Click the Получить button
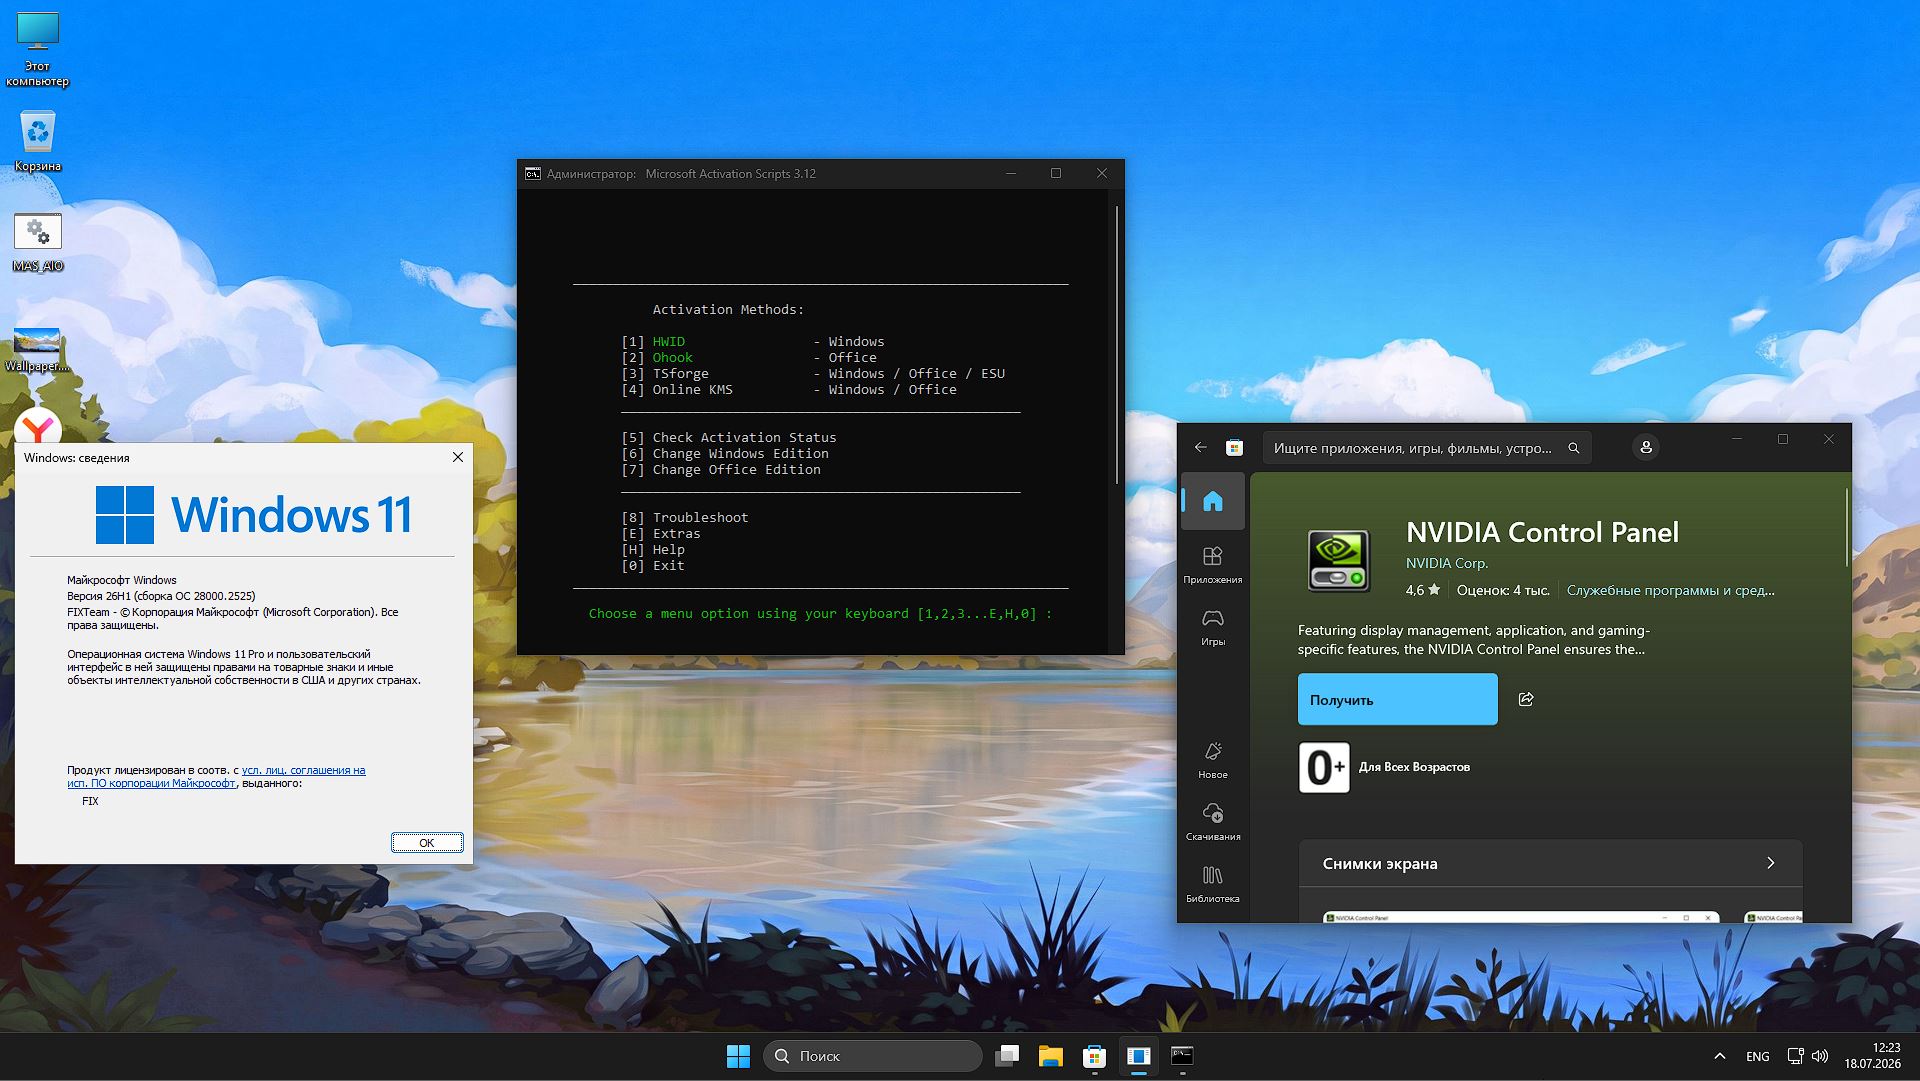 point(1397,699)
